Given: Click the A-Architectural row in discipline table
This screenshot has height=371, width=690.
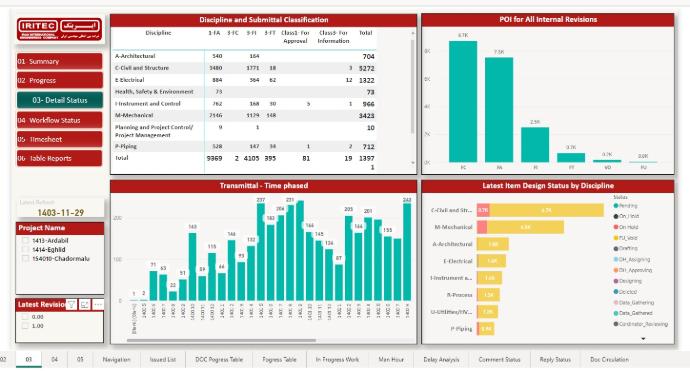Looking at the screenshot, I should [x=244, y=56].
